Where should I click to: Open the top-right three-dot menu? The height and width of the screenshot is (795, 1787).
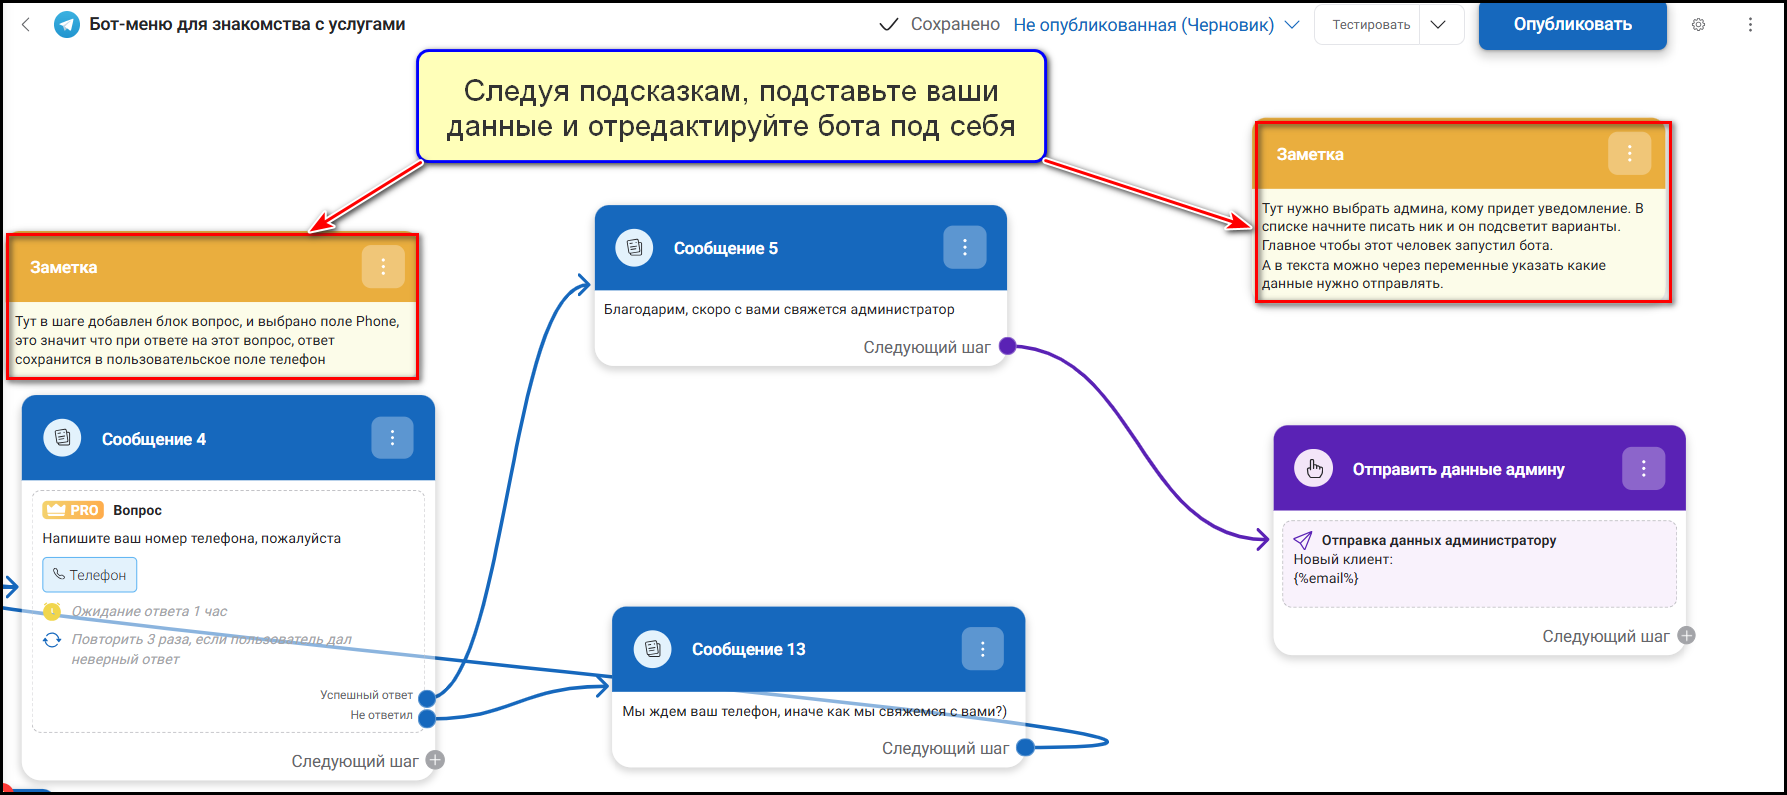coord(1750,25)
